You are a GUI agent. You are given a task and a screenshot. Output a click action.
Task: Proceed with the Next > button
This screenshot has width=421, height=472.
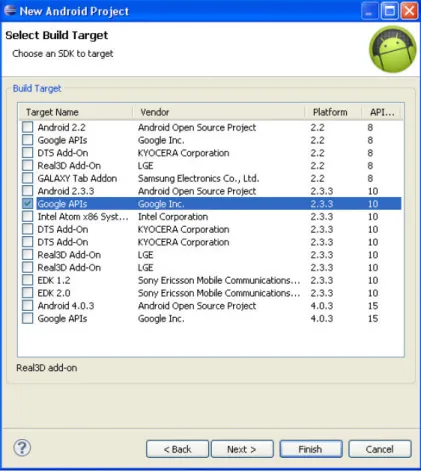click(x=242, y=449)
